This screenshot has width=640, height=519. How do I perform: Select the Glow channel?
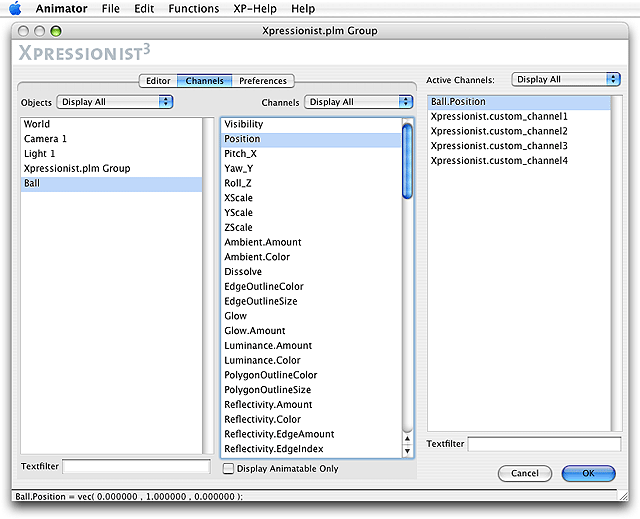click(311, 316)
